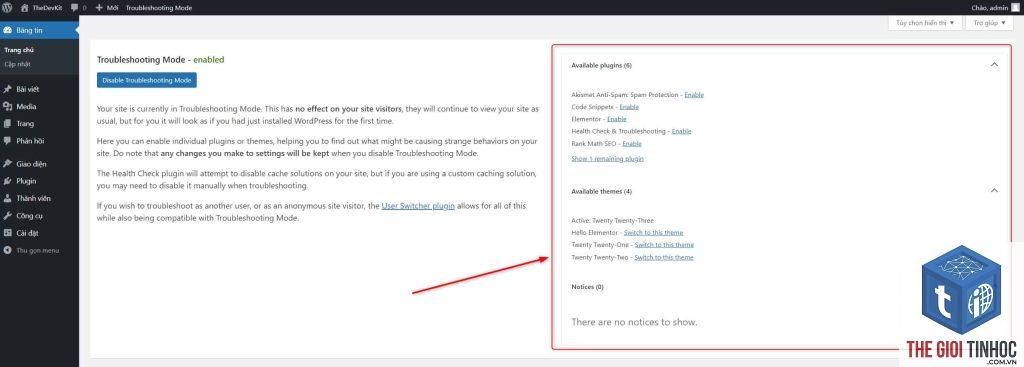Image resolution: width=1024 pixels, height=367 pixels.
Task: Expand Tùy chọn hiển thị screen options
Action: (925, 22)
